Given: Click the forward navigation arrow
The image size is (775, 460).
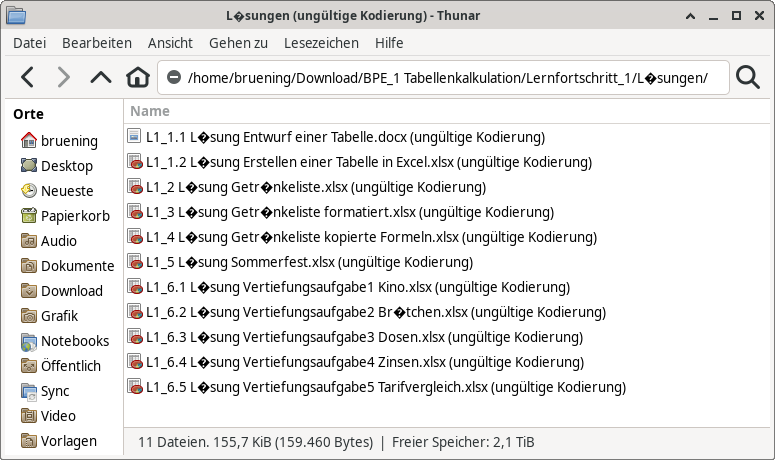Looking at the screenshot, I should [x=63, y=77].
